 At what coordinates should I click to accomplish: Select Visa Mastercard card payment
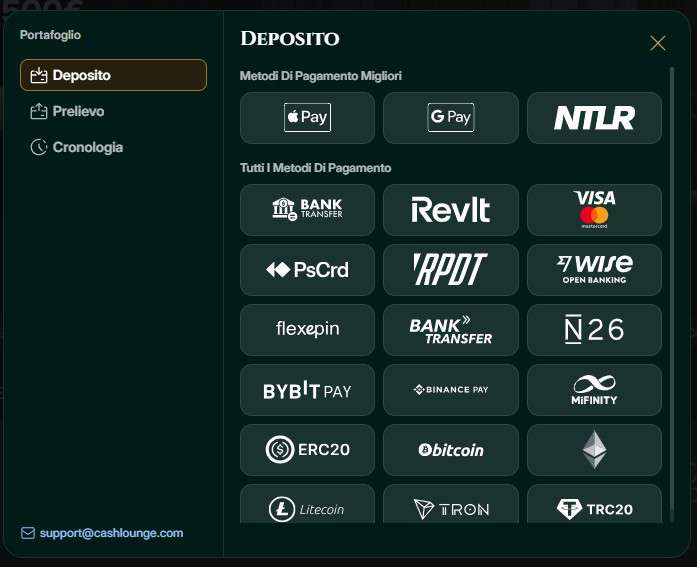594,210
